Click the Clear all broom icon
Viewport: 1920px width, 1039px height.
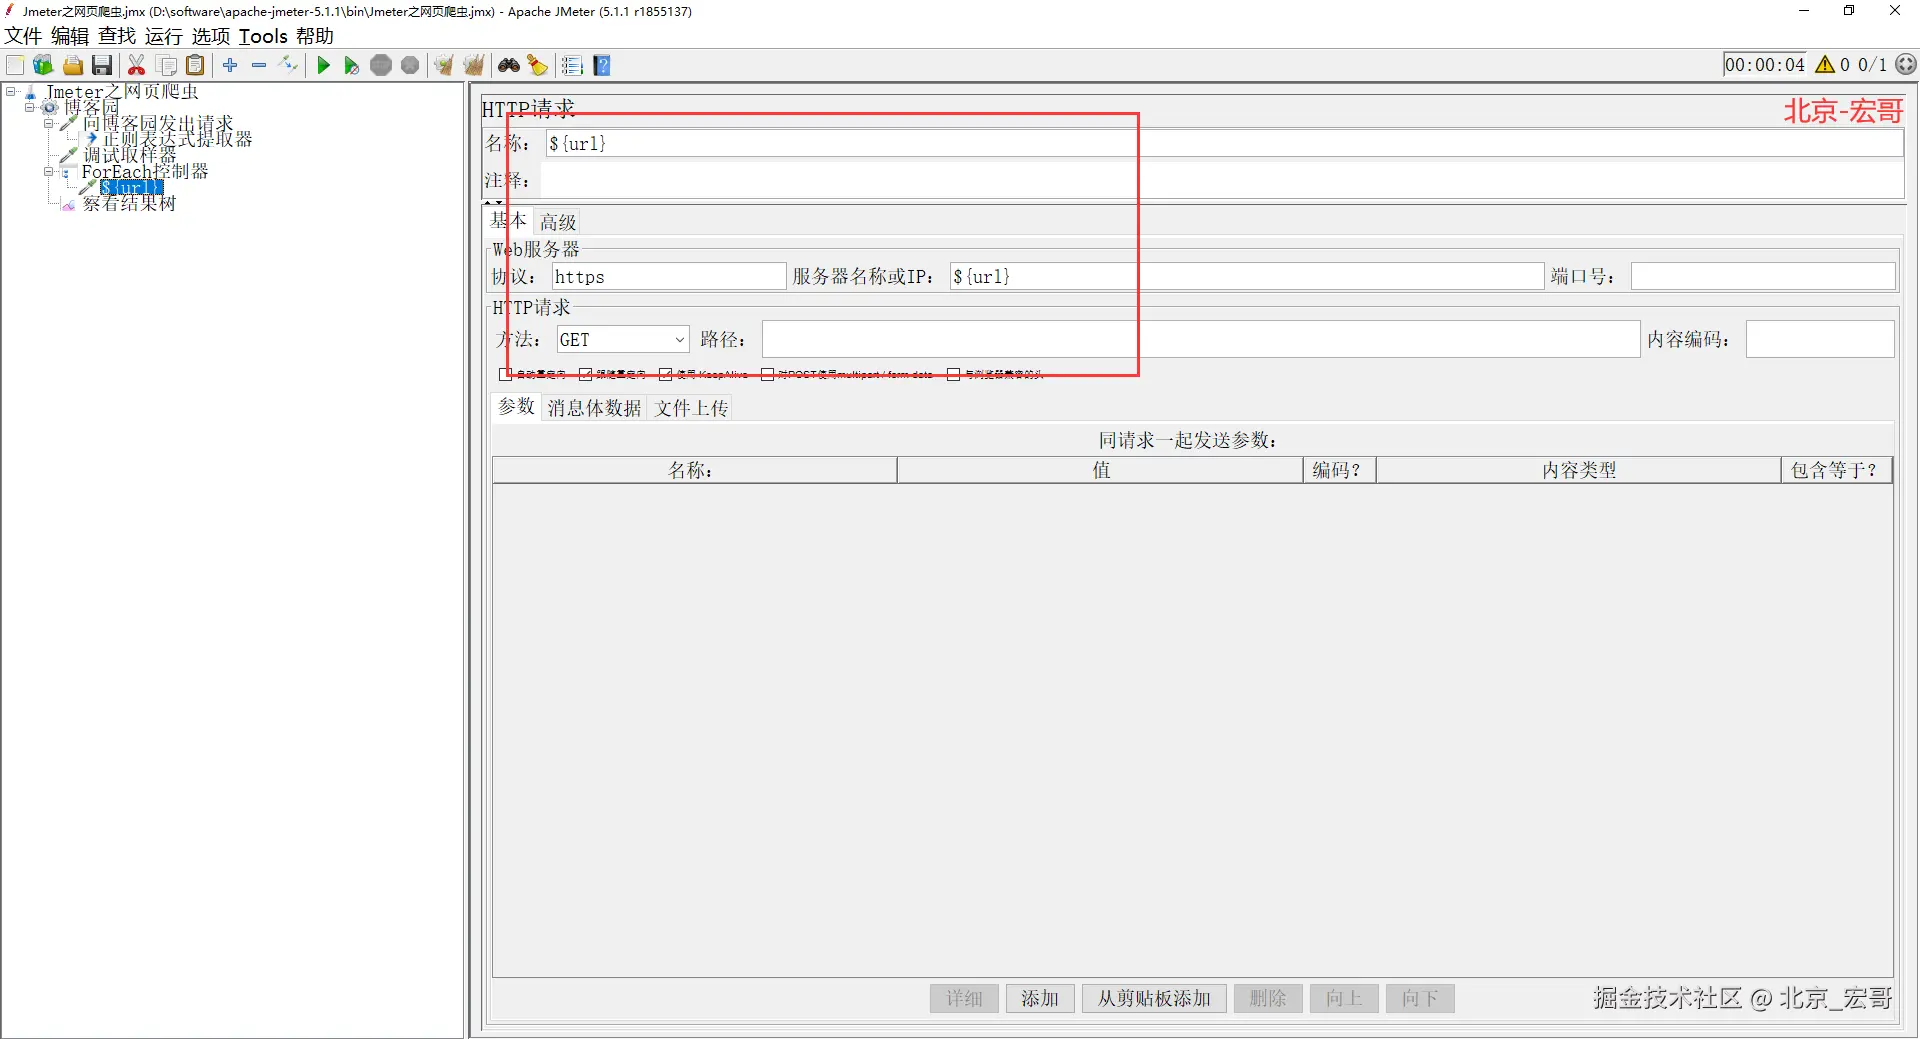point(474,65)
